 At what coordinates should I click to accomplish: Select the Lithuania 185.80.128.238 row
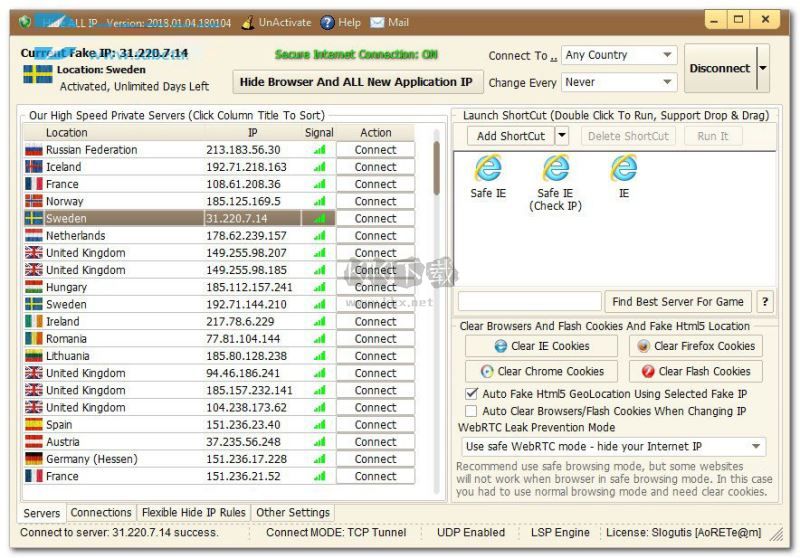click(x=219, y=356)
